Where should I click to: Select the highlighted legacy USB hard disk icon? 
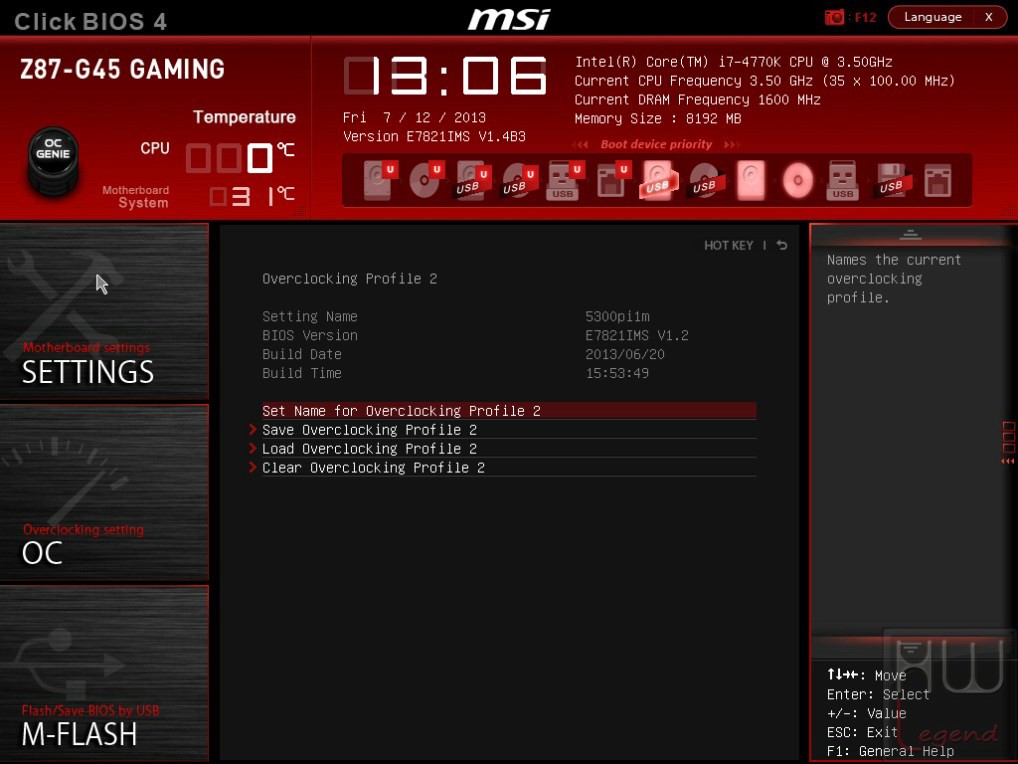pyautogui.click(x=658, y=180)
